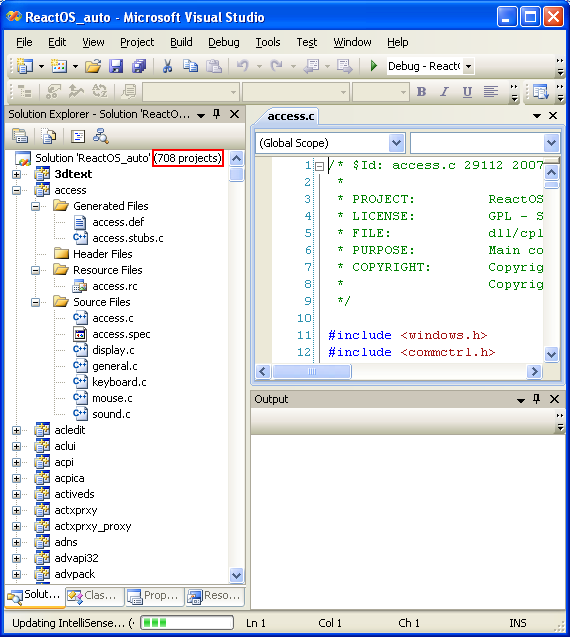The height and width of the screenshot is (637, 570).
Task: Select keyboard.c source file
Action: point(119,382)
